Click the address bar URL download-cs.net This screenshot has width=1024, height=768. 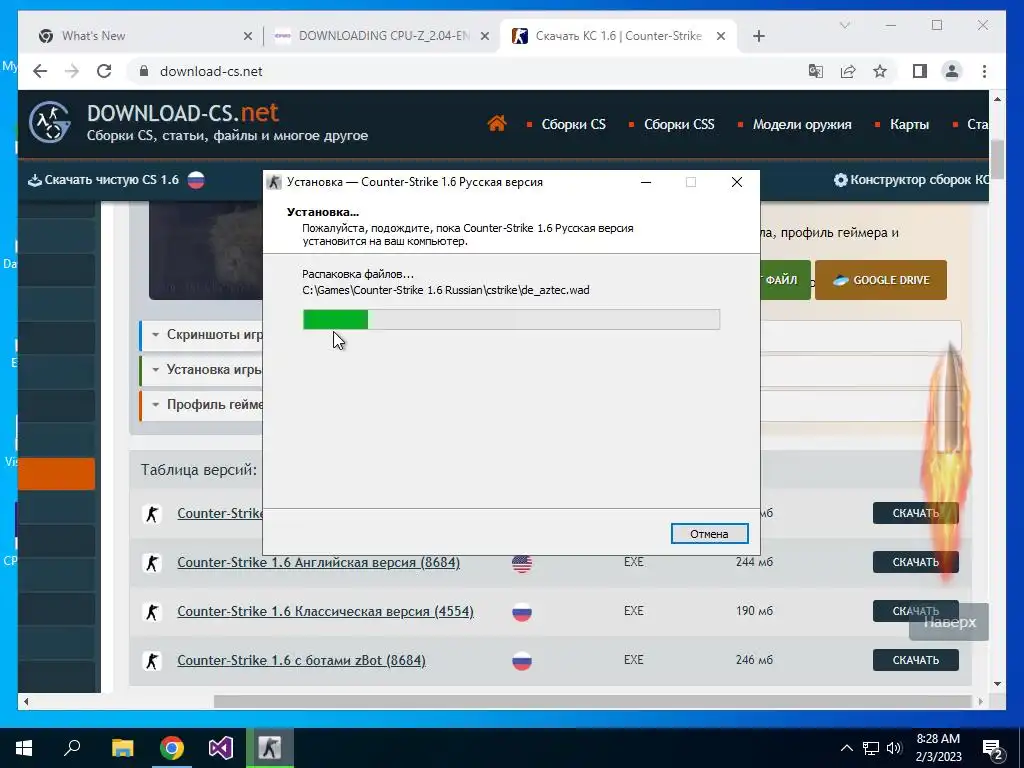[x=211, y=71]
